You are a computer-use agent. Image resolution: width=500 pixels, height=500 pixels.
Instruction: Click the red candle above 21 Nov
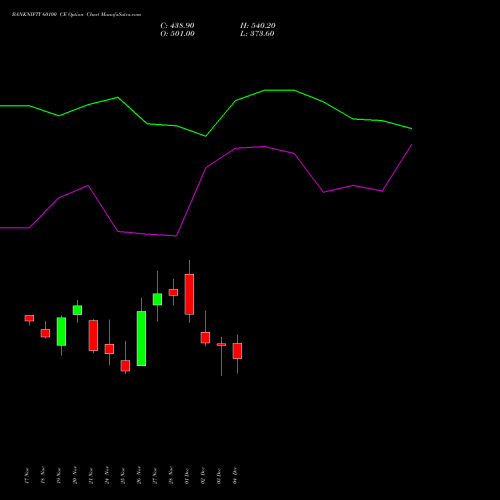(93, 335)
